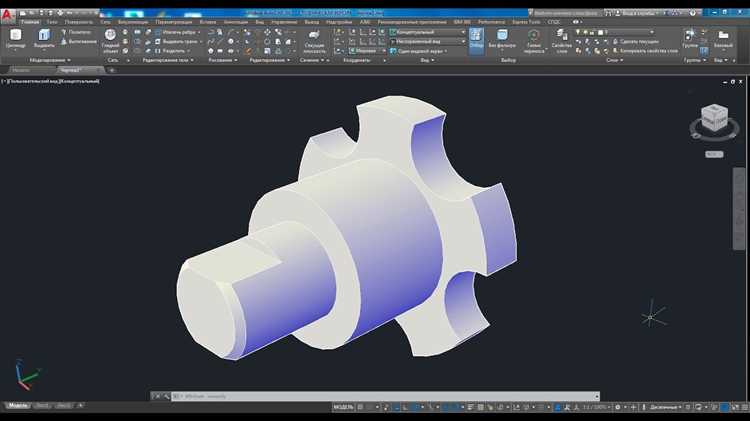Click Extract Edges (Извлечь ребра) tool
The width and height of the screenshot is (750, 421).
pos(177,32)
